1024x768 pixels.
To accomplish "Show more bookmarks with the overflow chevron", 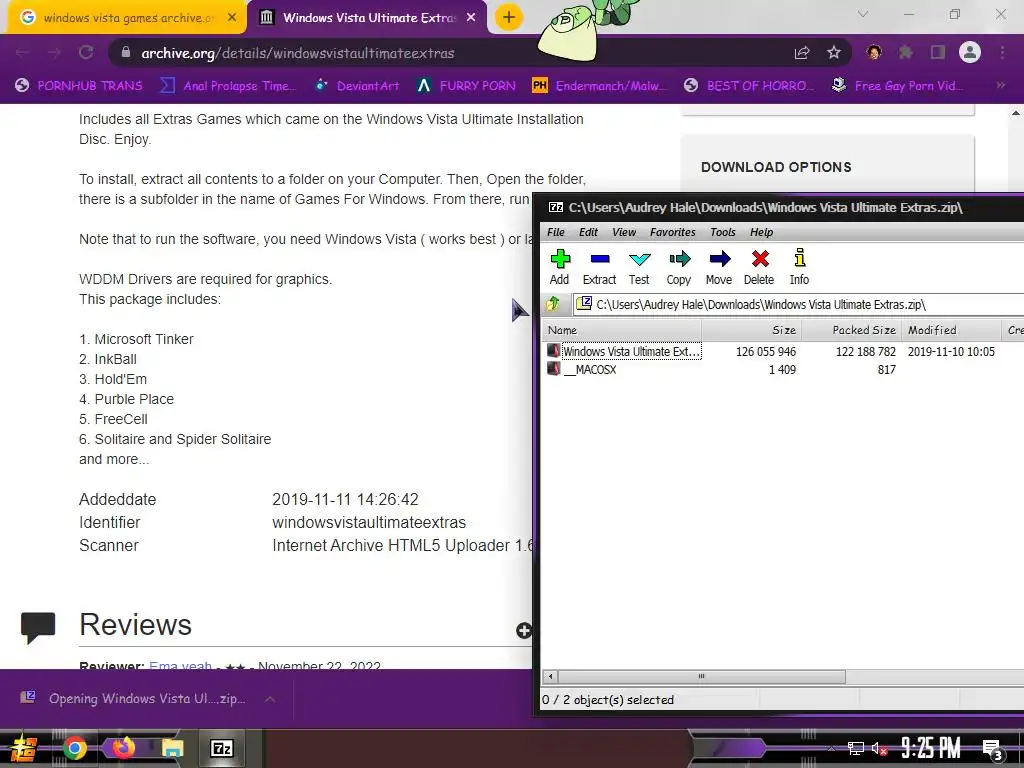I will pyautogui.click(x=1000, y=85).
